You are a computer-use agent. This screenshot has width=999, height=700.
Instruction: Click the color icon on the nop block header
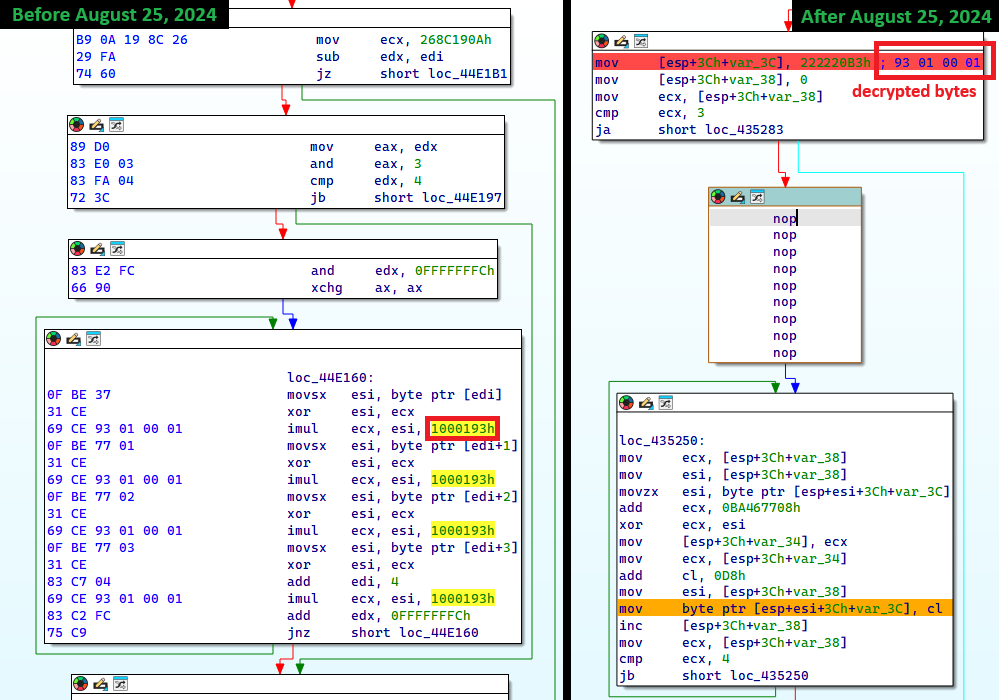[720, 198]
